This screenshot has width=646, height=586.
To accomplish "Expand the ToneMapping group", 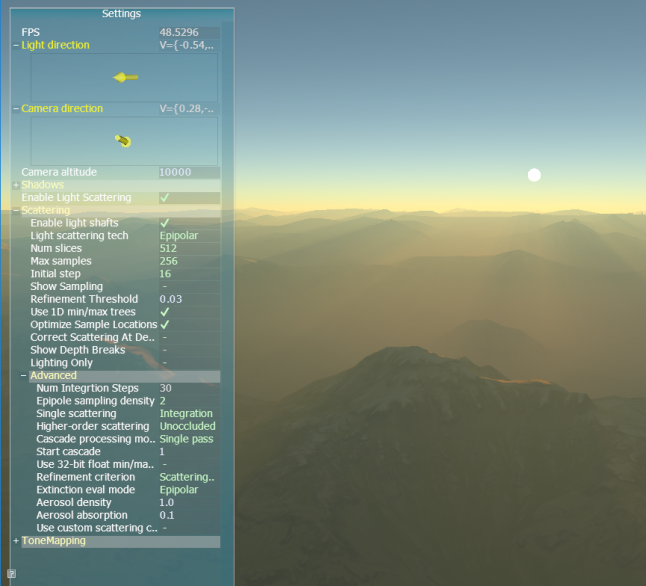I will (16, 541).
